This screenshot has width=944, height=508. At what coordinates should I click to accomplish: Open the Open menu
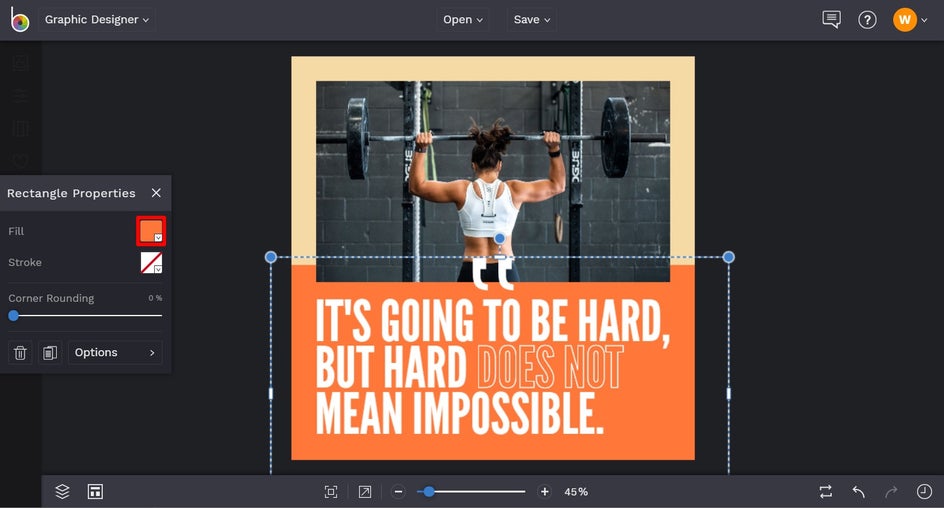[462, 20]
